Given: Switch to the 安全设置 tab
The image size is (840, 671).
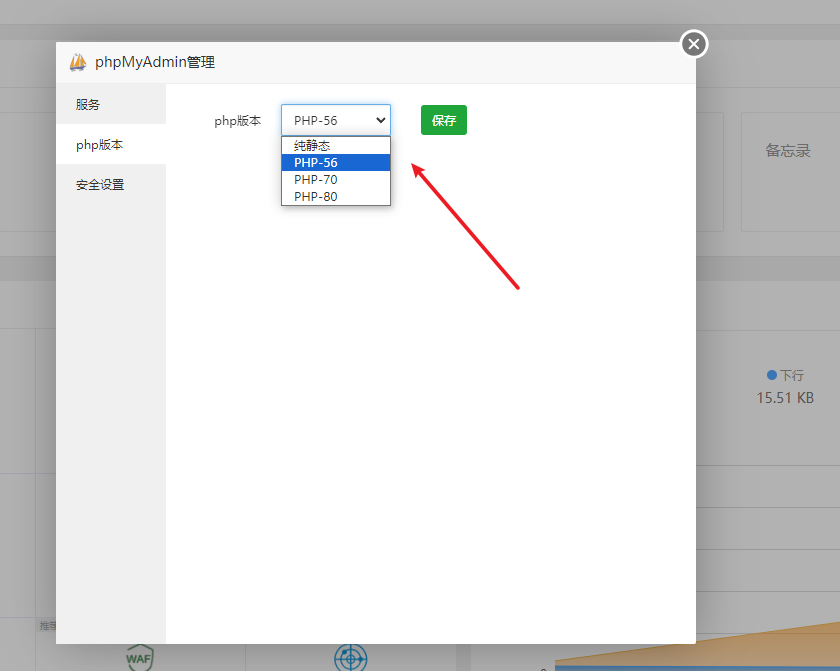Looking at the screenshot, I should pyautogui.click(x=111, y=185).
